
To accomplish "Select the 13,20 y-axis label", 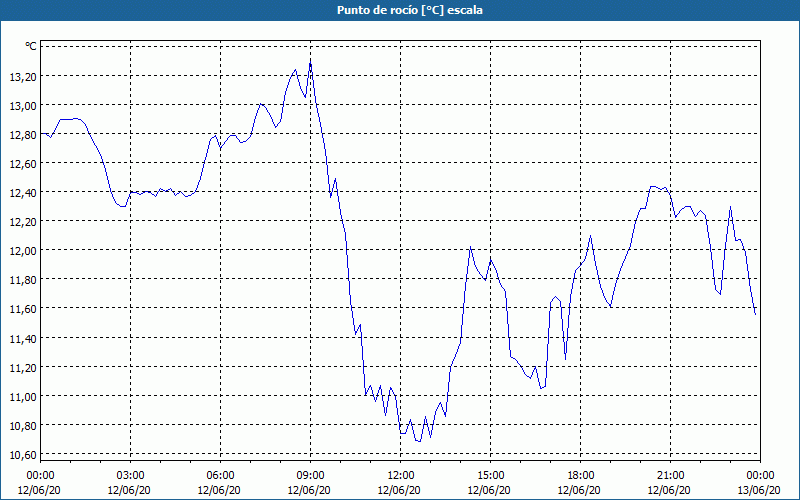I will tap(23, 76).
